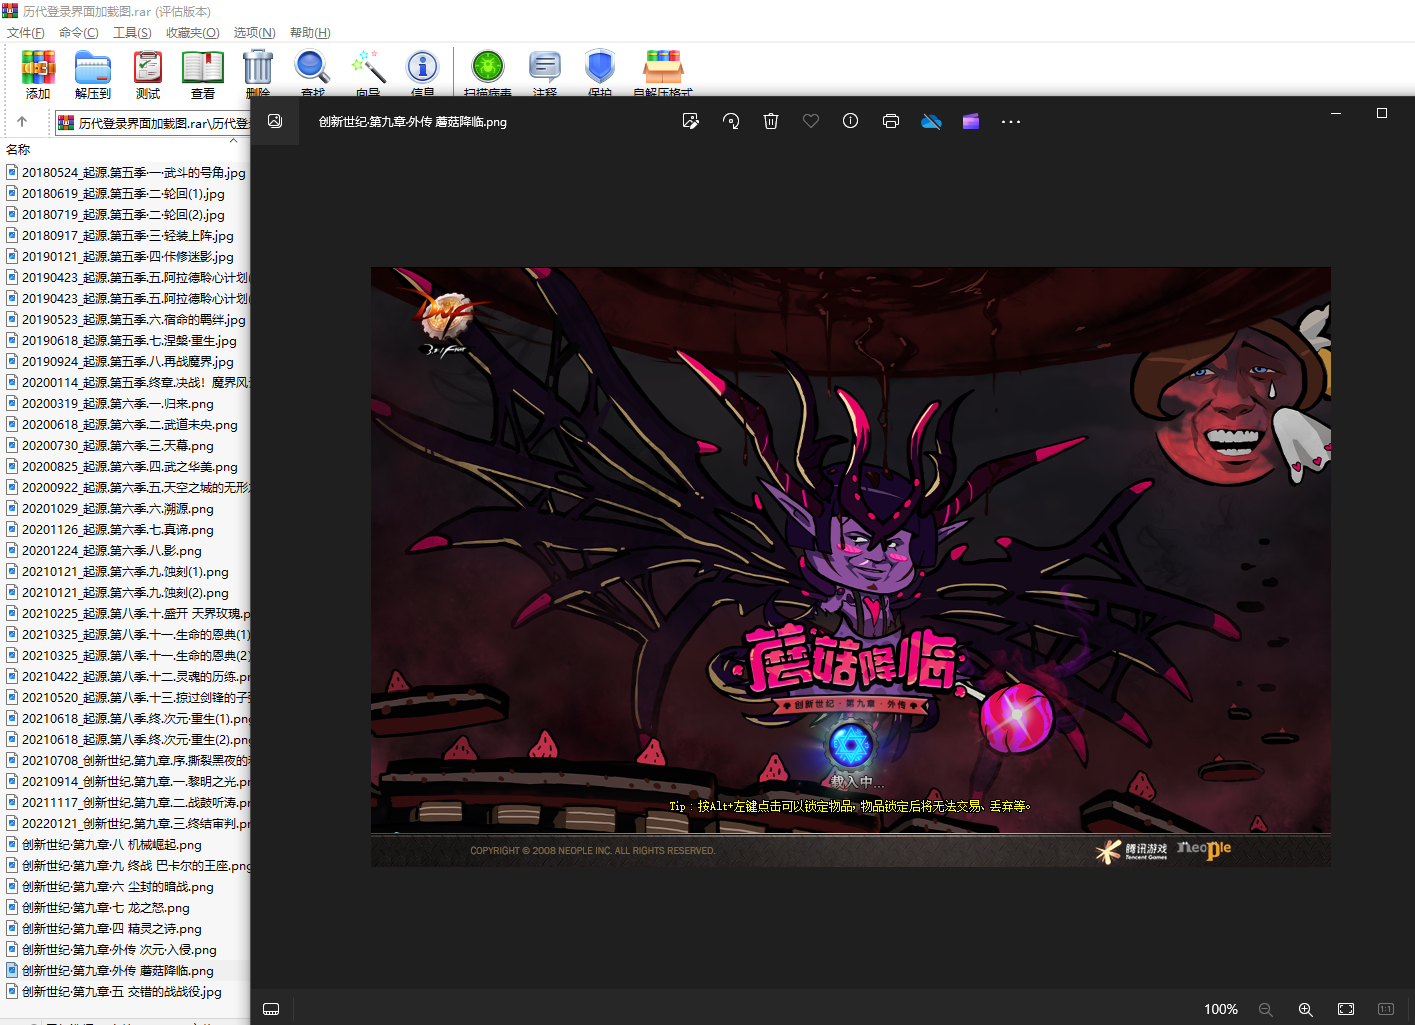1415x1025 pixels.
Task: Open the 命令(C) menu
Action: pyautogui.click(x=79, y=33)
